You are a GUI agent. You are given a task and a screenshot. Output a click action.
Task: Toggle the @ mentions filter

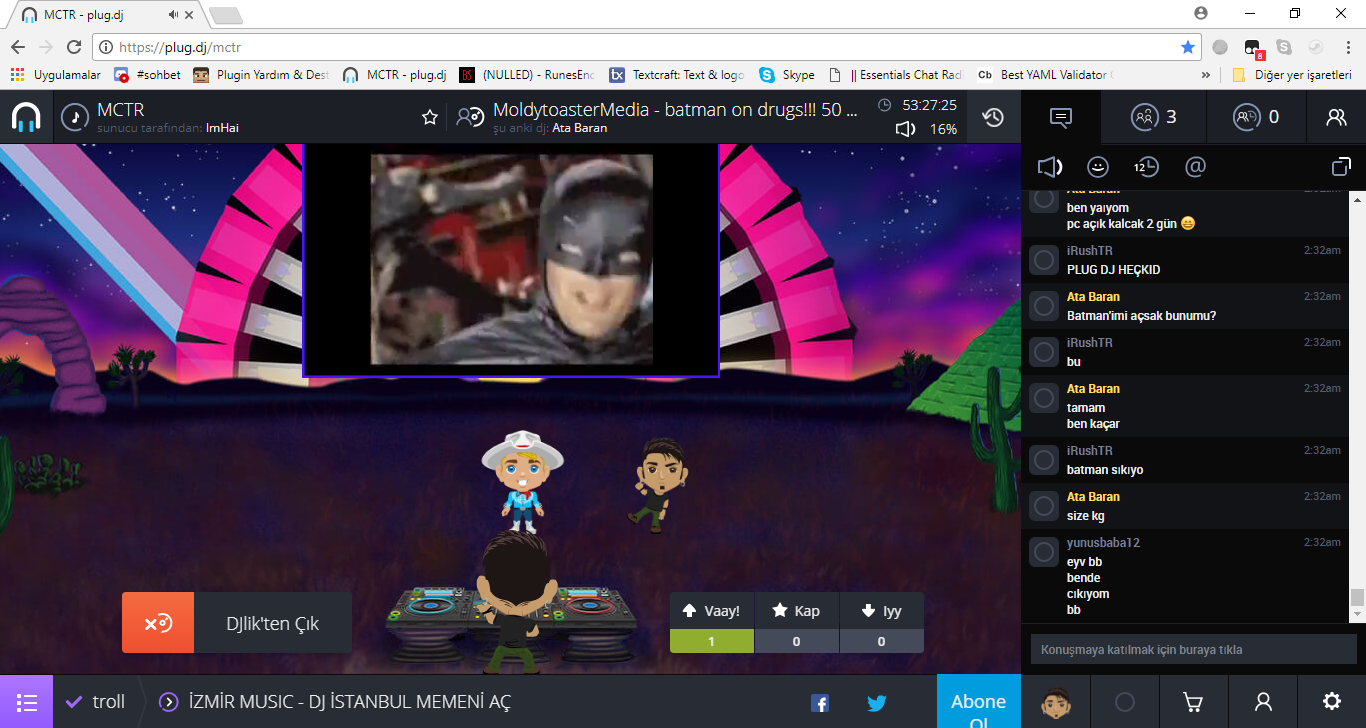click(1195, 166)
